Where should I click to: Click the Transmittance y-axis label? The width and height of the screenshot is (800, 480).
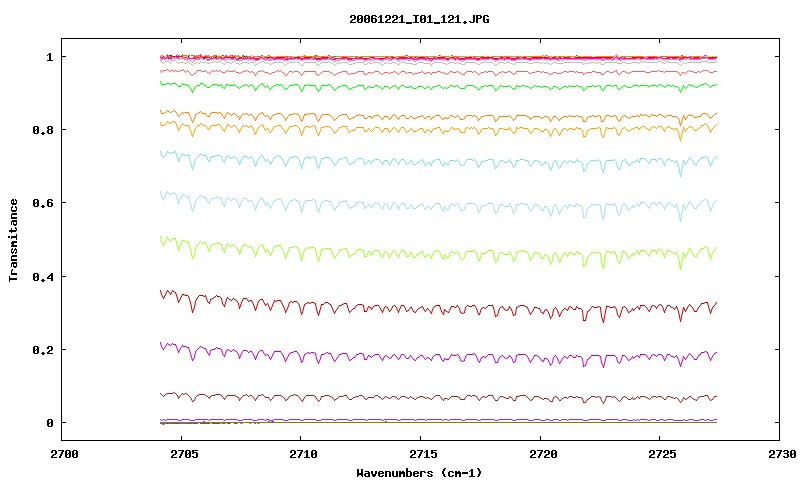point(13,240)
